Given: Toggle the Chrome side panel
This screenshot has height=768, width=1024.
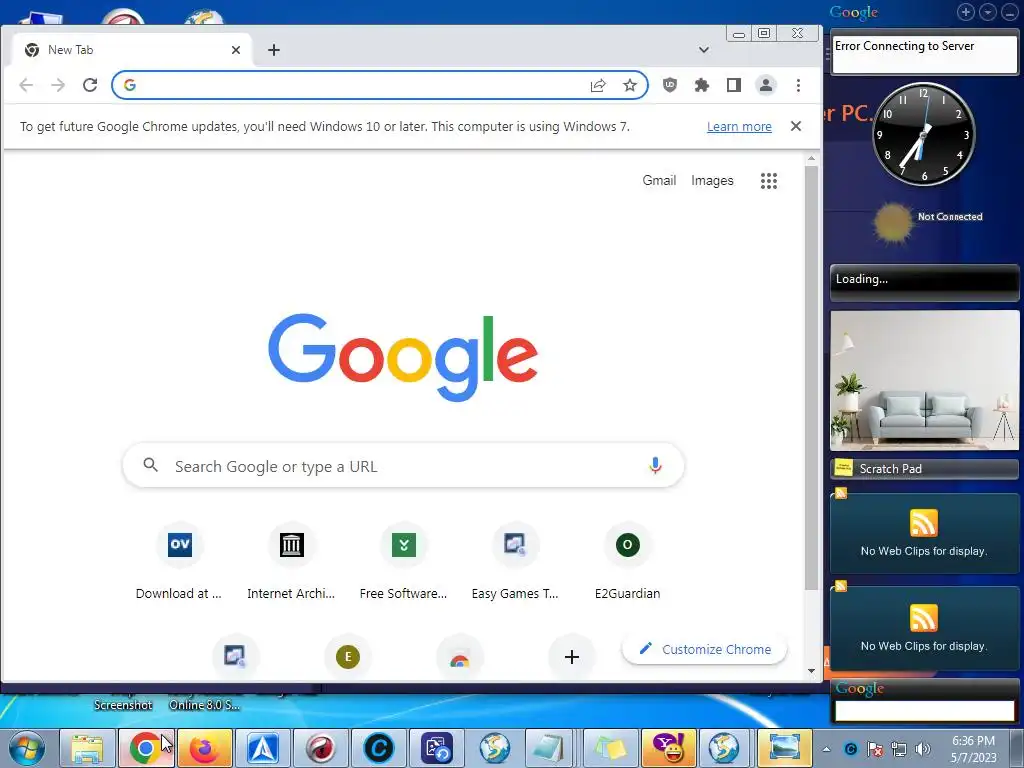Looking at the screenshot, I should 733,85.
